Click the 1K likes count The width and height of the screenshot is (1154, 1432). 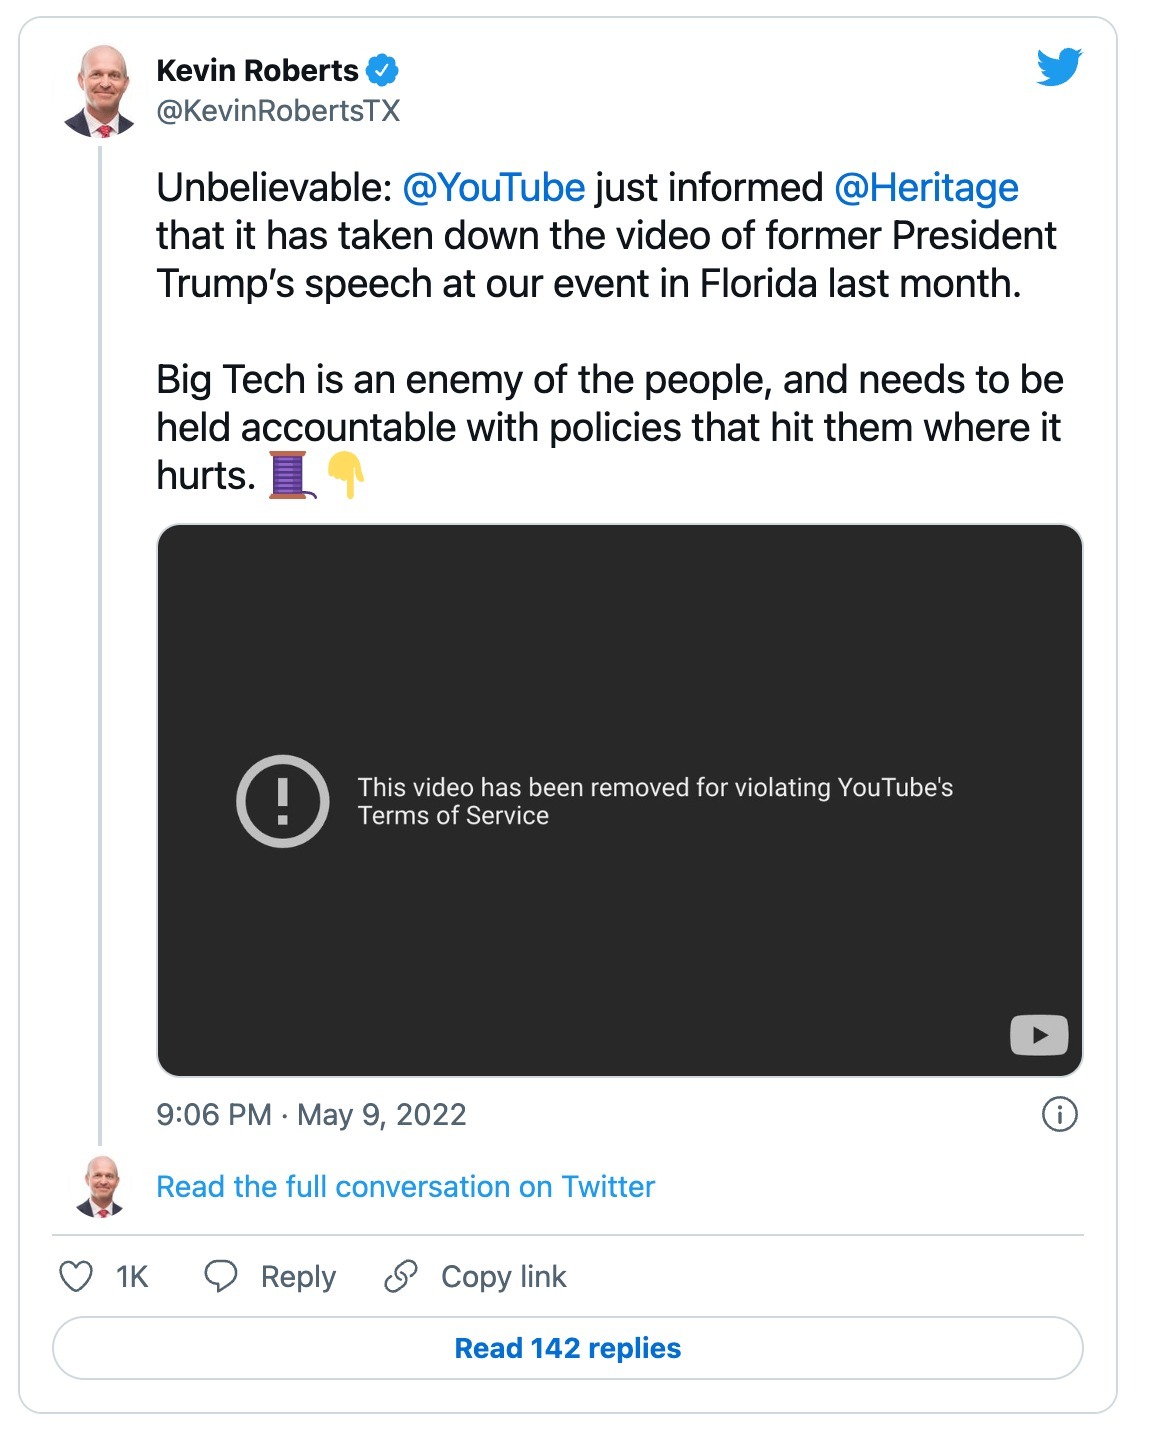point(132,1277)
